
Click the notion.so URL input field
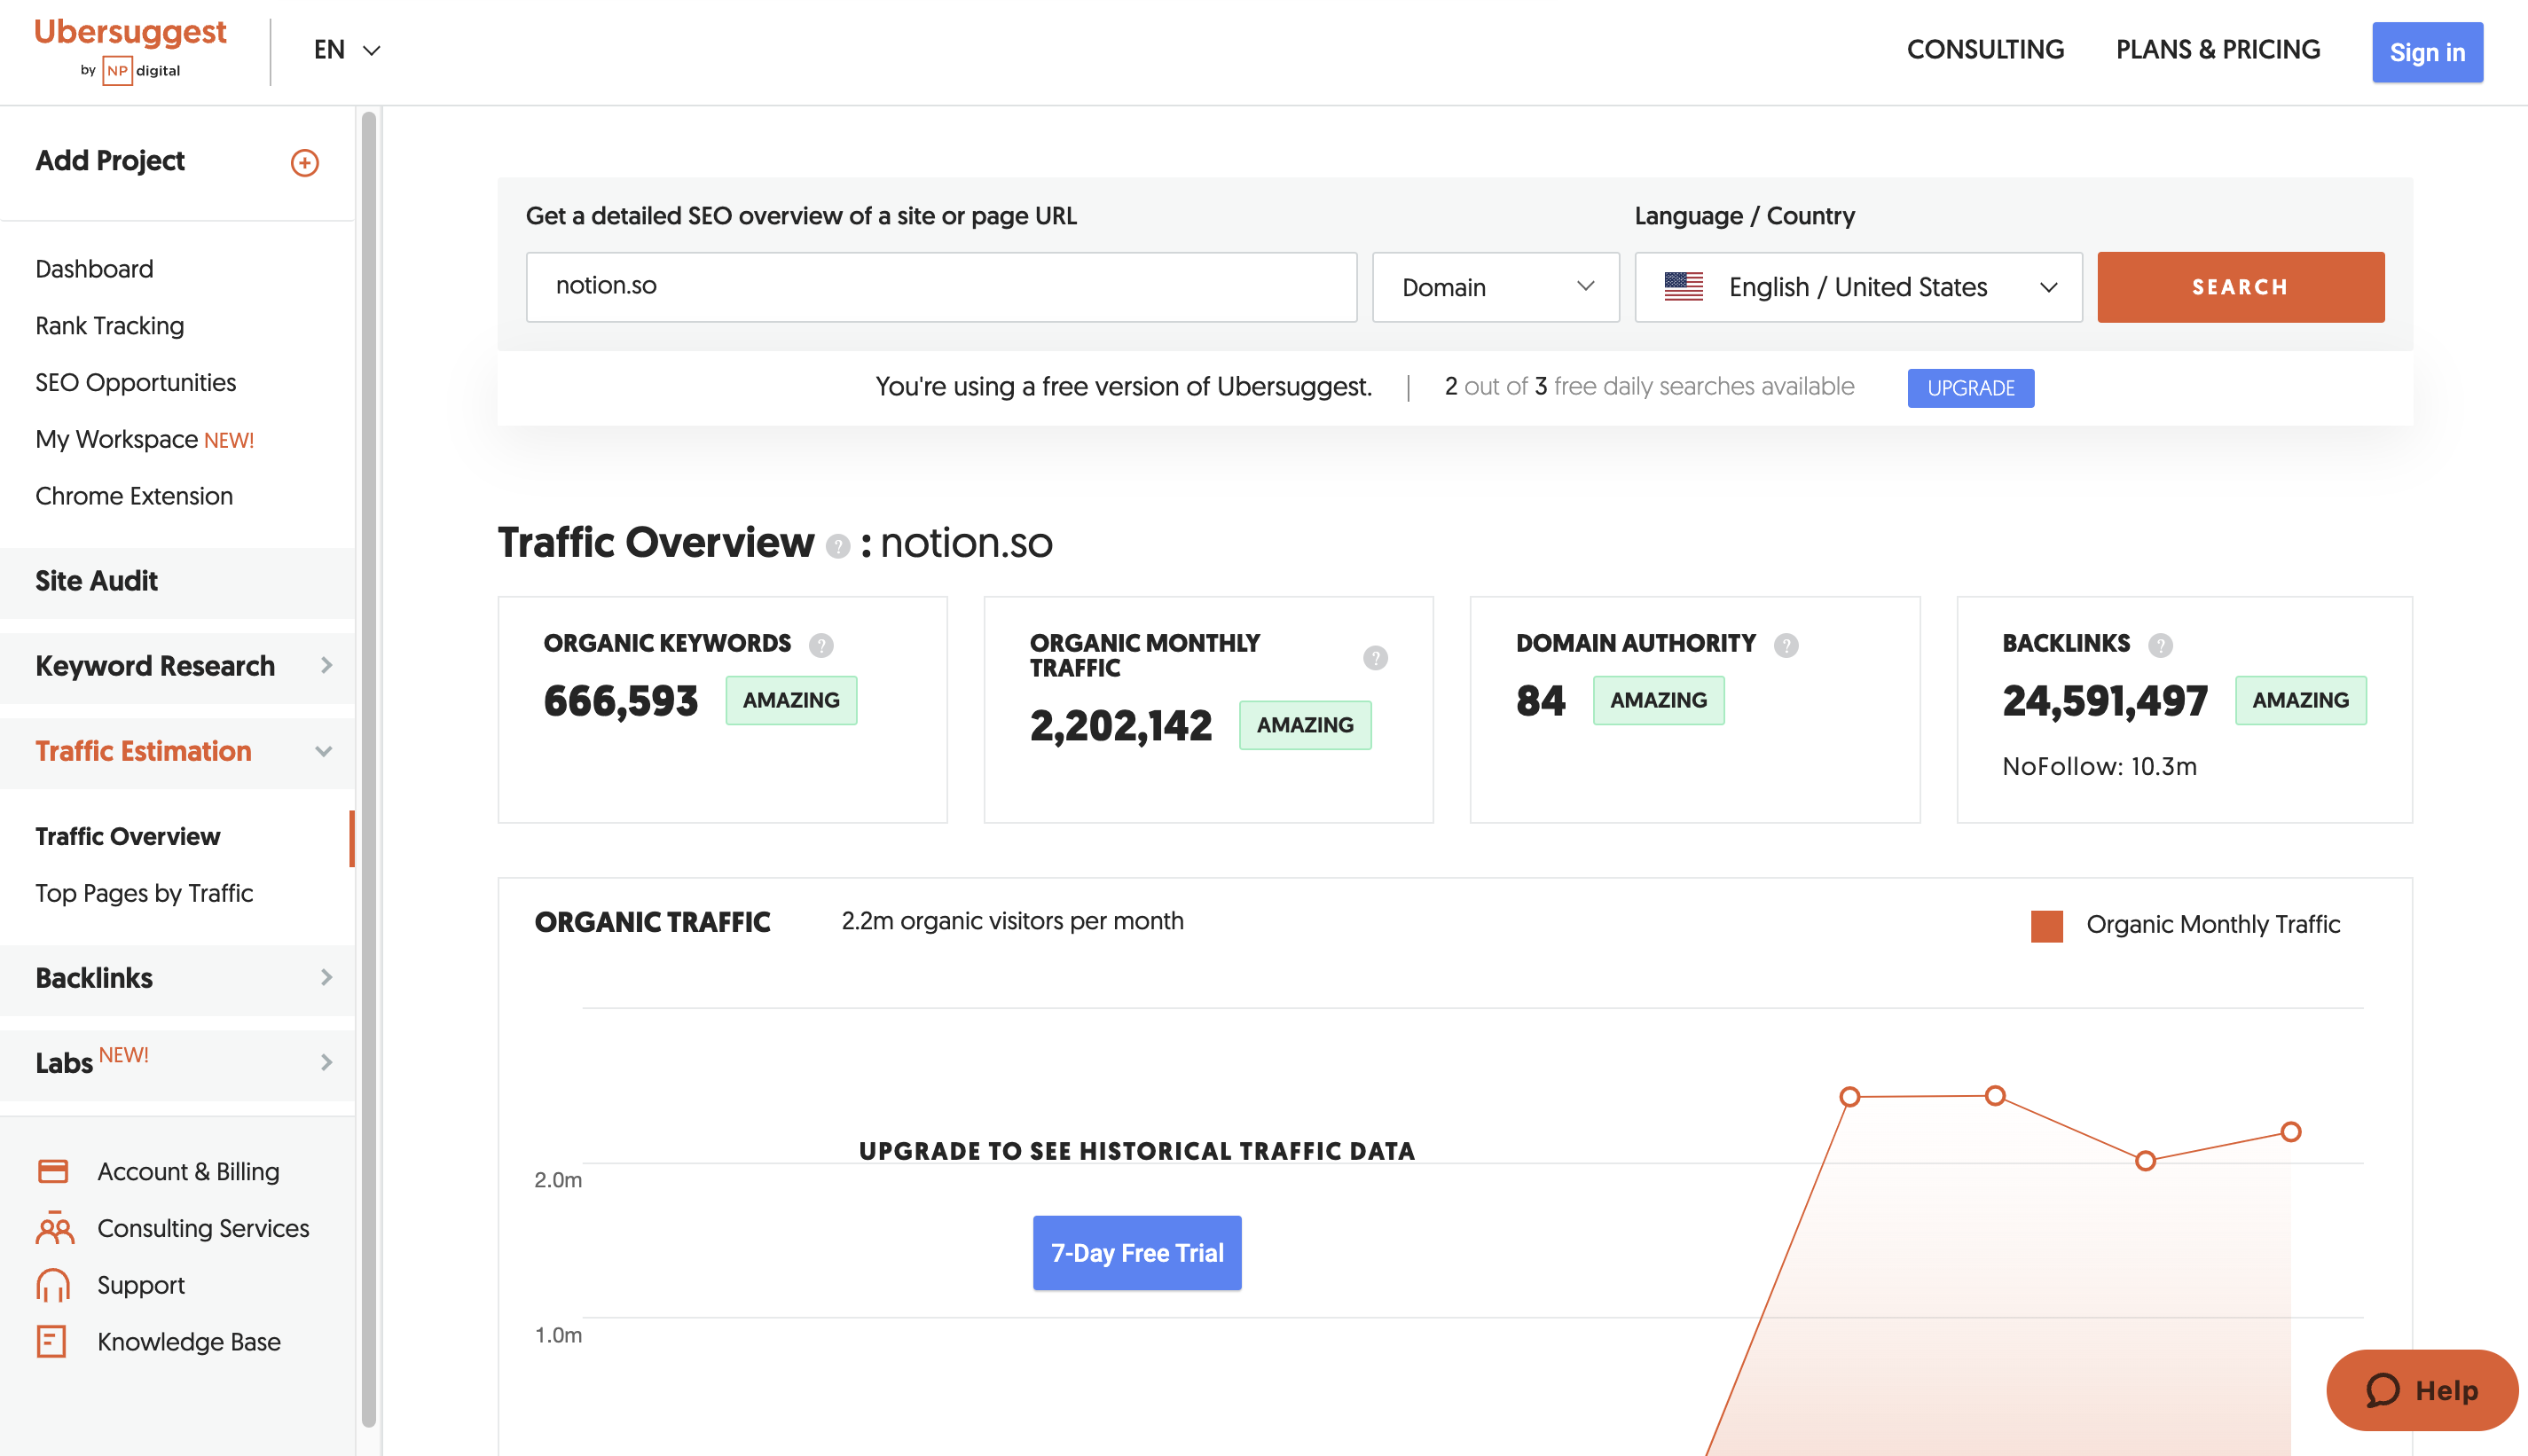pos(941,287)
